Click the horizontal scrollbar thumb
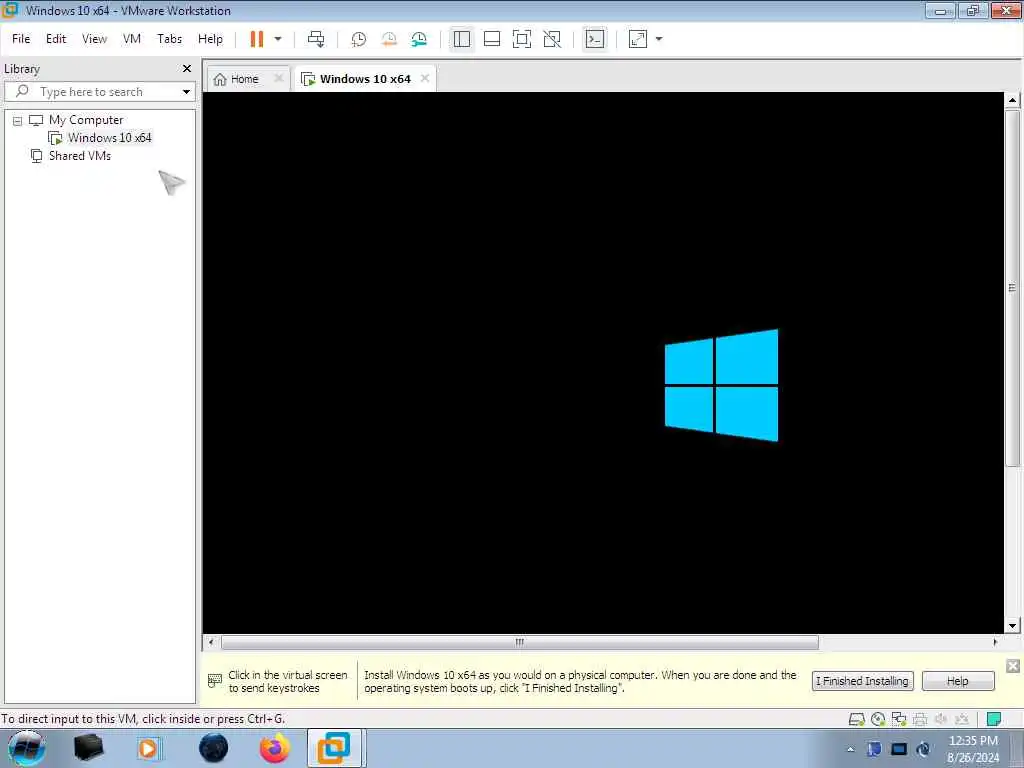Image resolution: width=1024 pixels, height=768 pixels. tap(520, 643)
